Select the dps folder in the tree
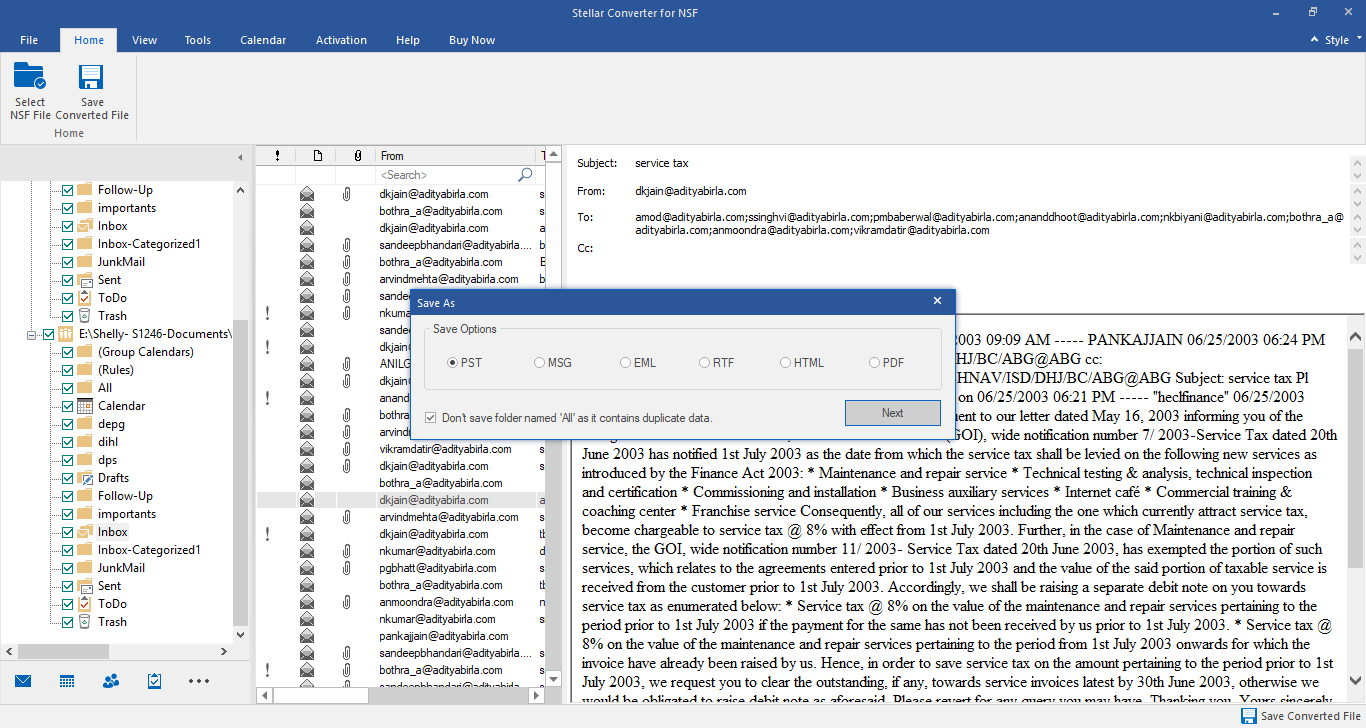The width and height of the screenshot is (1366, 728). (x=108, y=460)
